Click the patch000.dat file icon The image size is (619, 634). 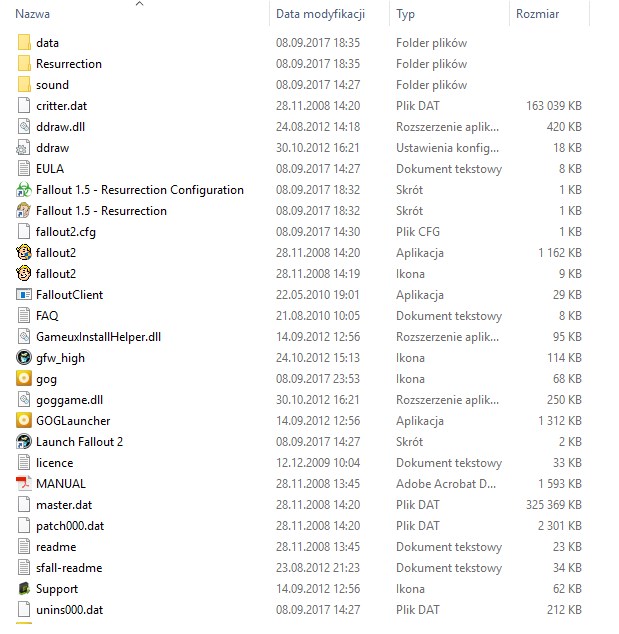pyautogui.click(x=24, y=526)
